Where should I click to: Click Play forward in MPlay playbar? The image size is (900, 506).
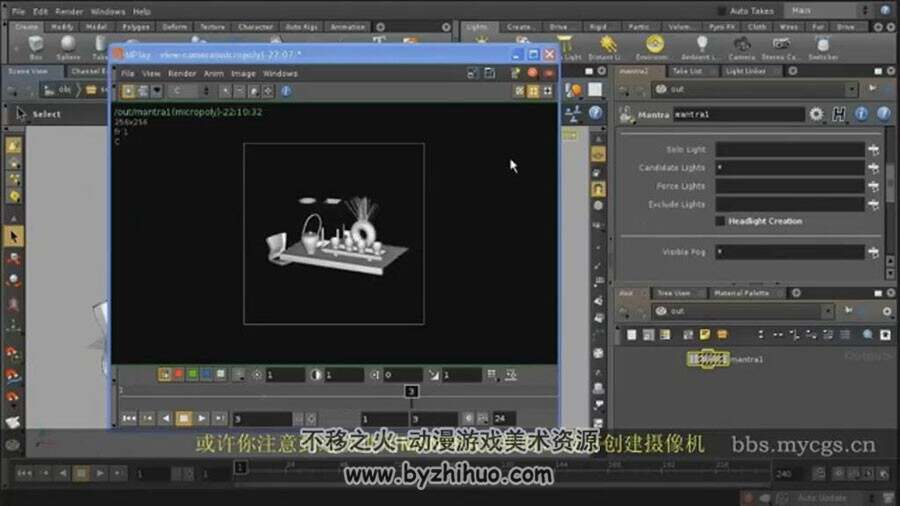click(x=201, y=419)
